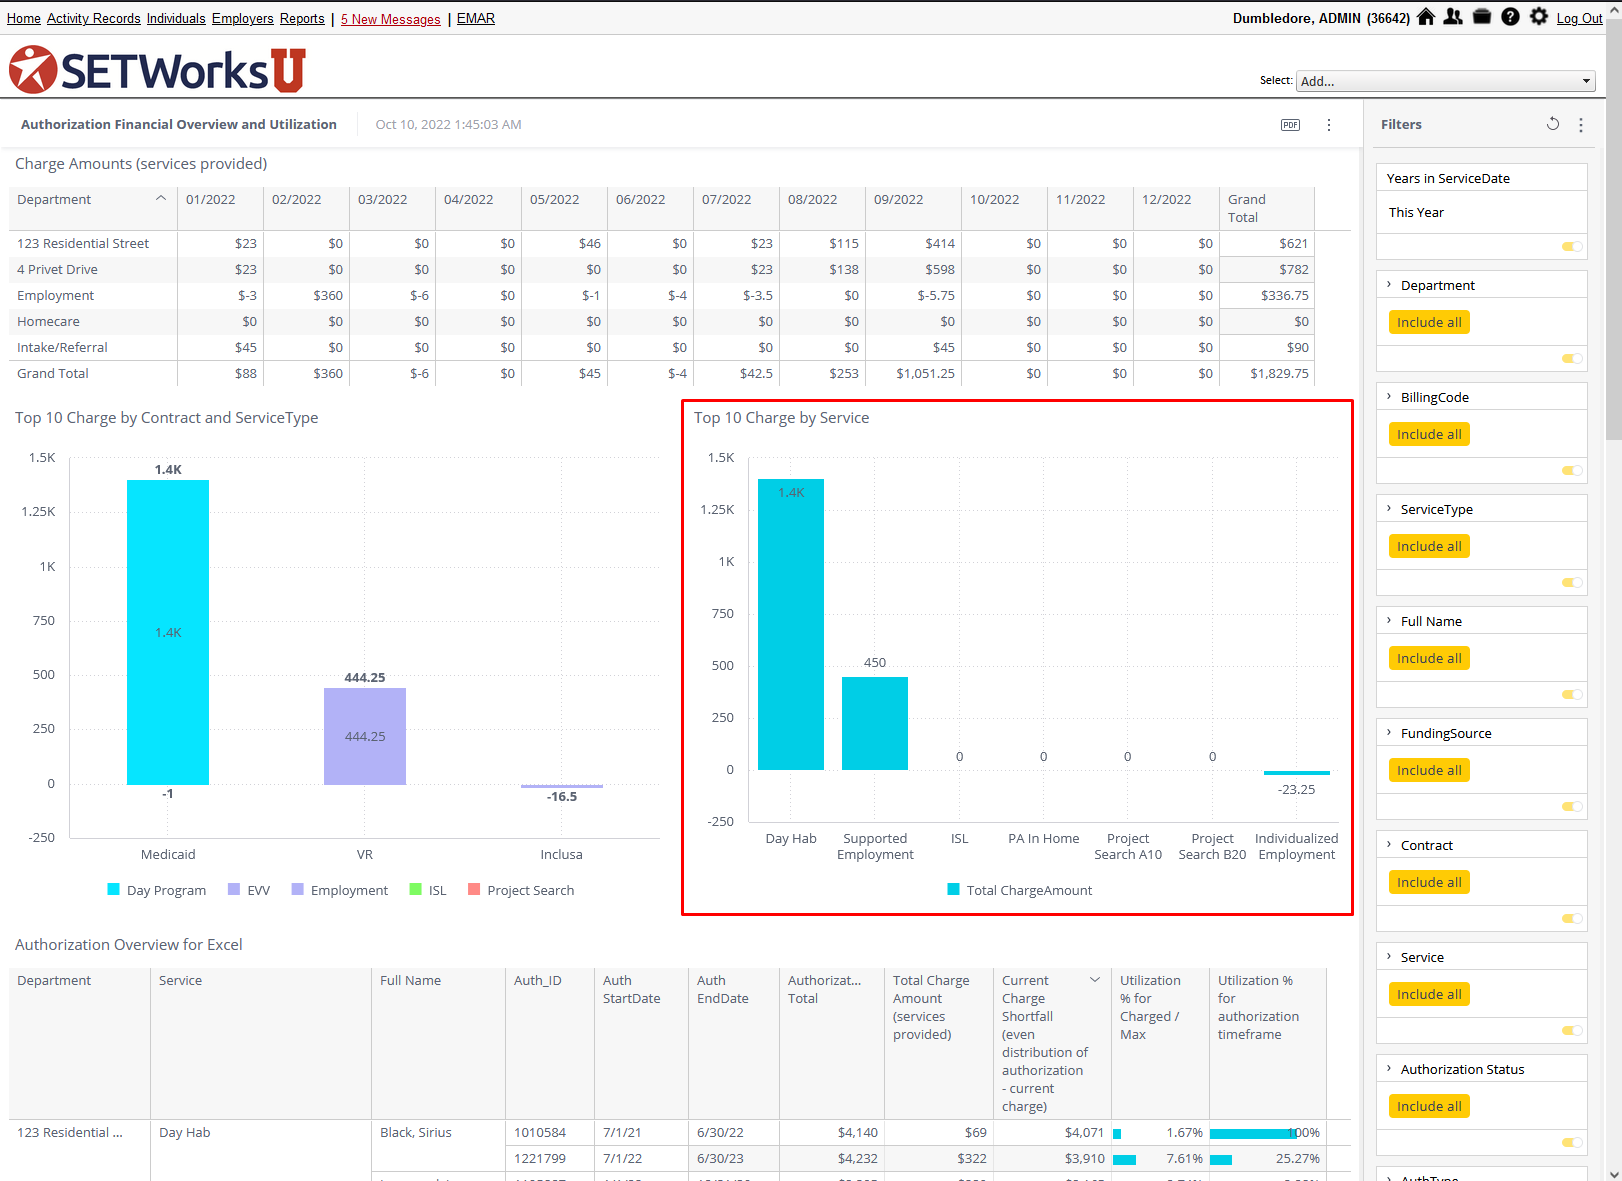Click the Day Hab bar in the Service chart

pos(790,625)
